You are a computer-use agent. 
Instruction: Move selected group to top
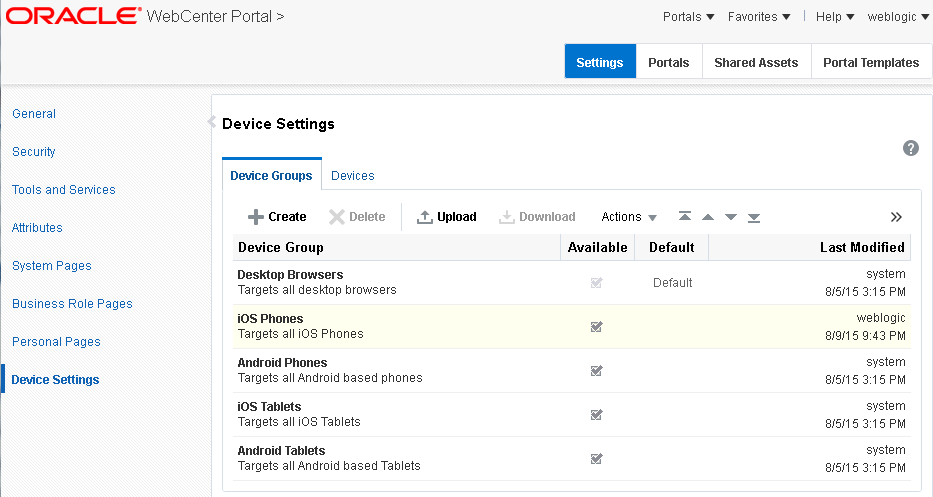click(x=684, y=217)
